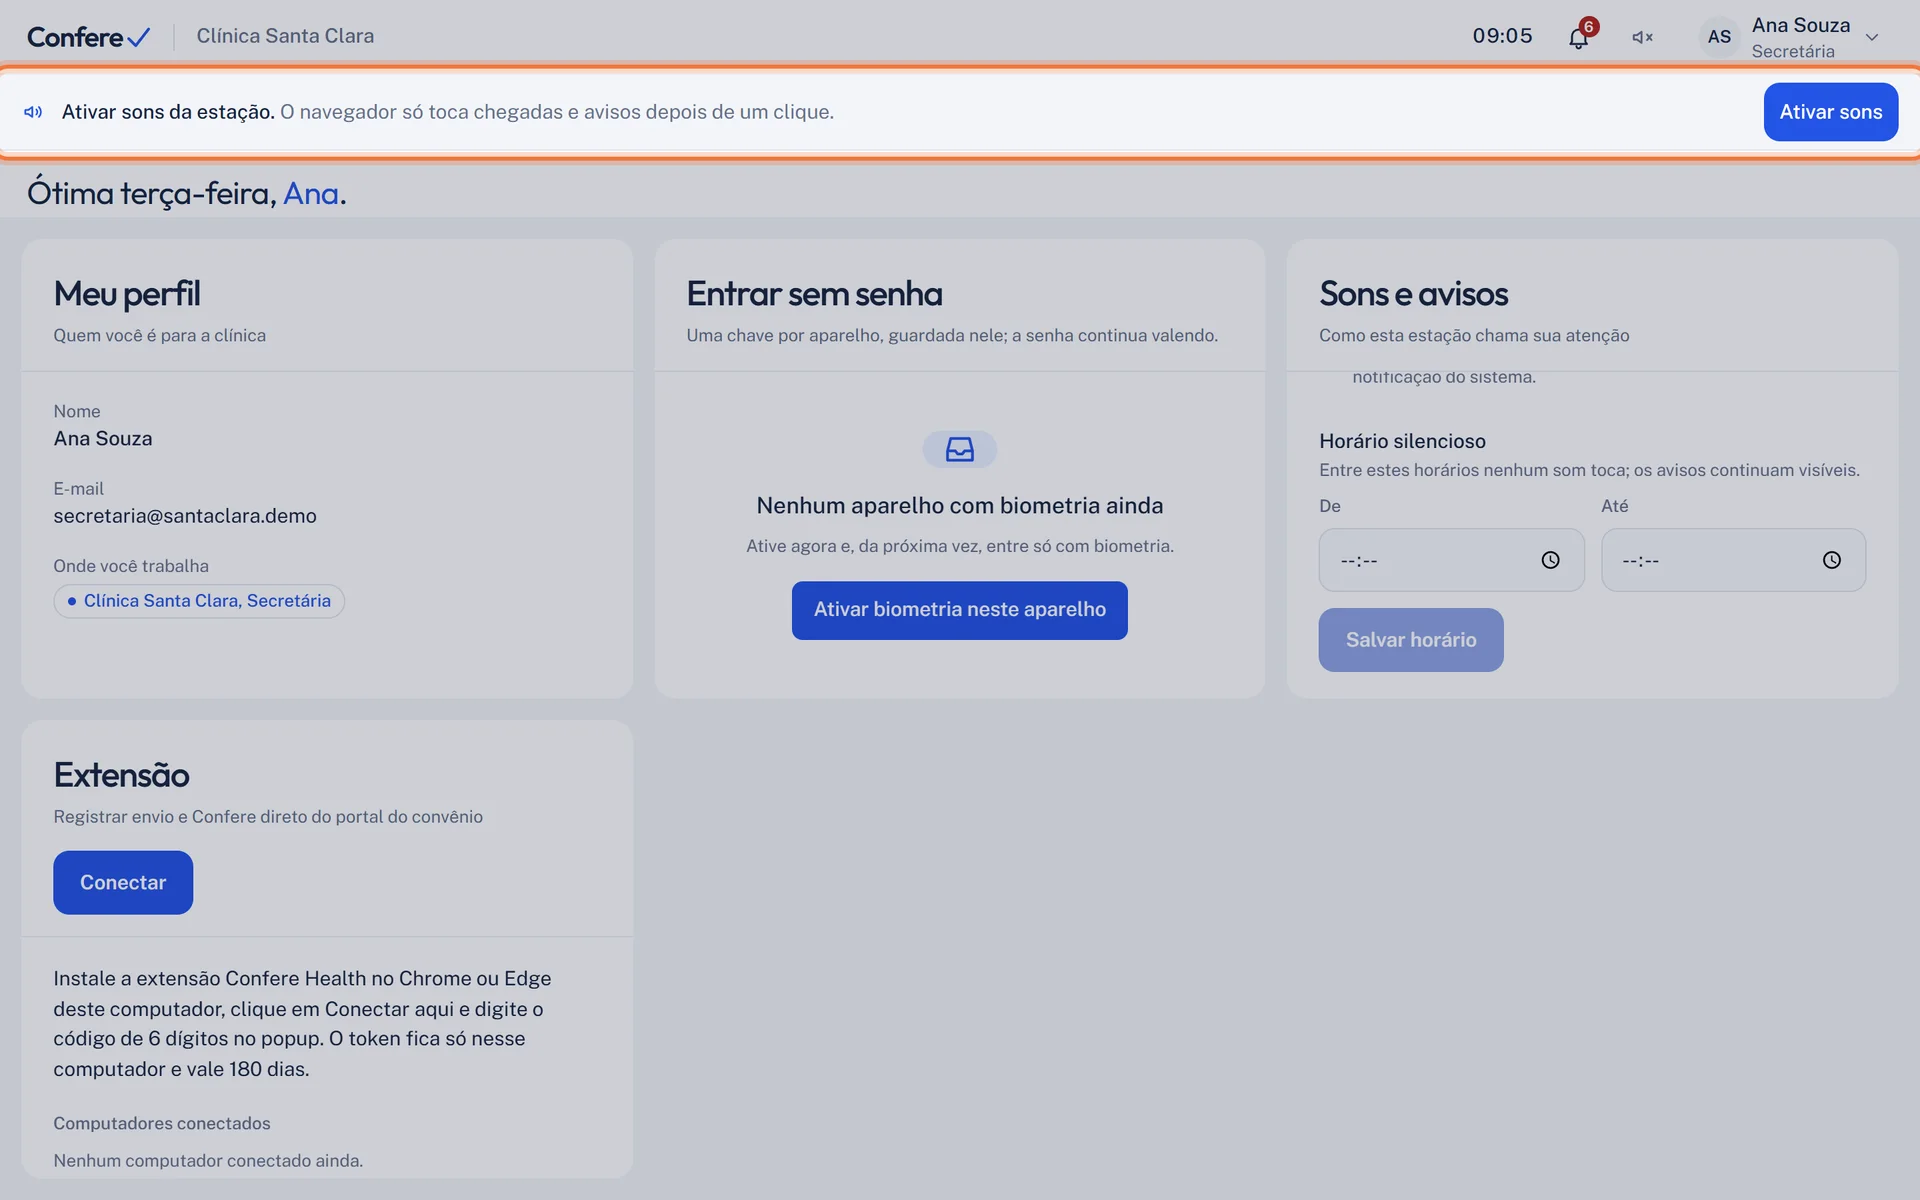Viewport: 1920px width, 1200px height.
Task: Click the AS avatar circle
Action: point(1719,37)
